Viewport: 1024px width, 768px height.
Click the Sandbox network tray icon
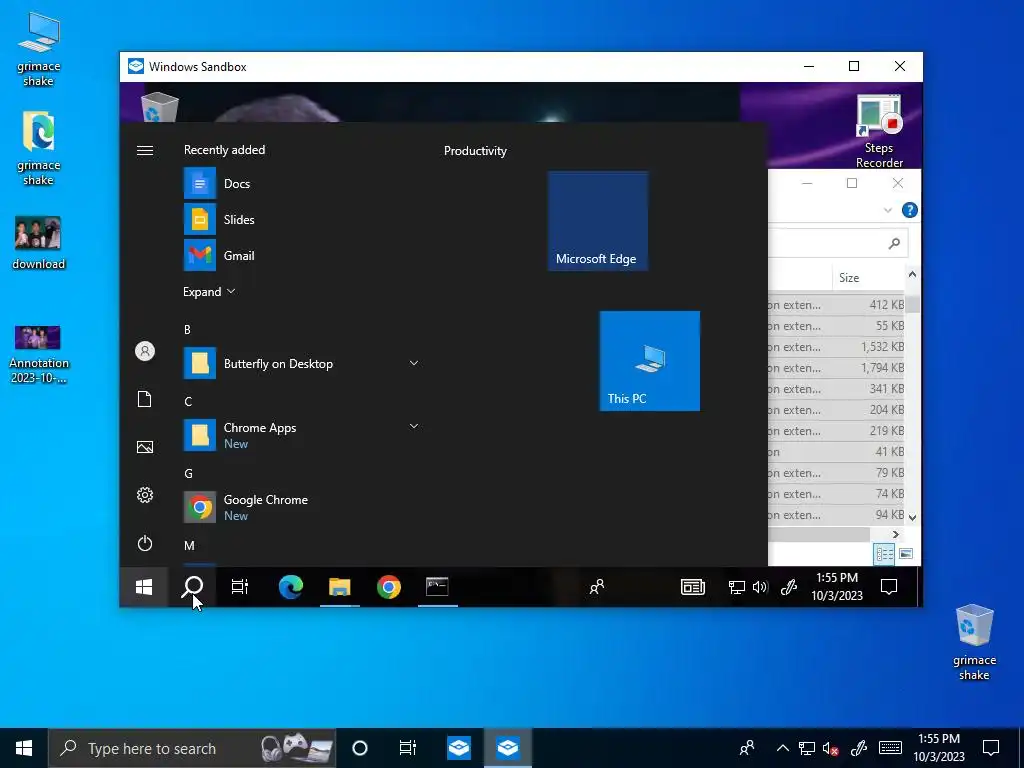(737, 587)
